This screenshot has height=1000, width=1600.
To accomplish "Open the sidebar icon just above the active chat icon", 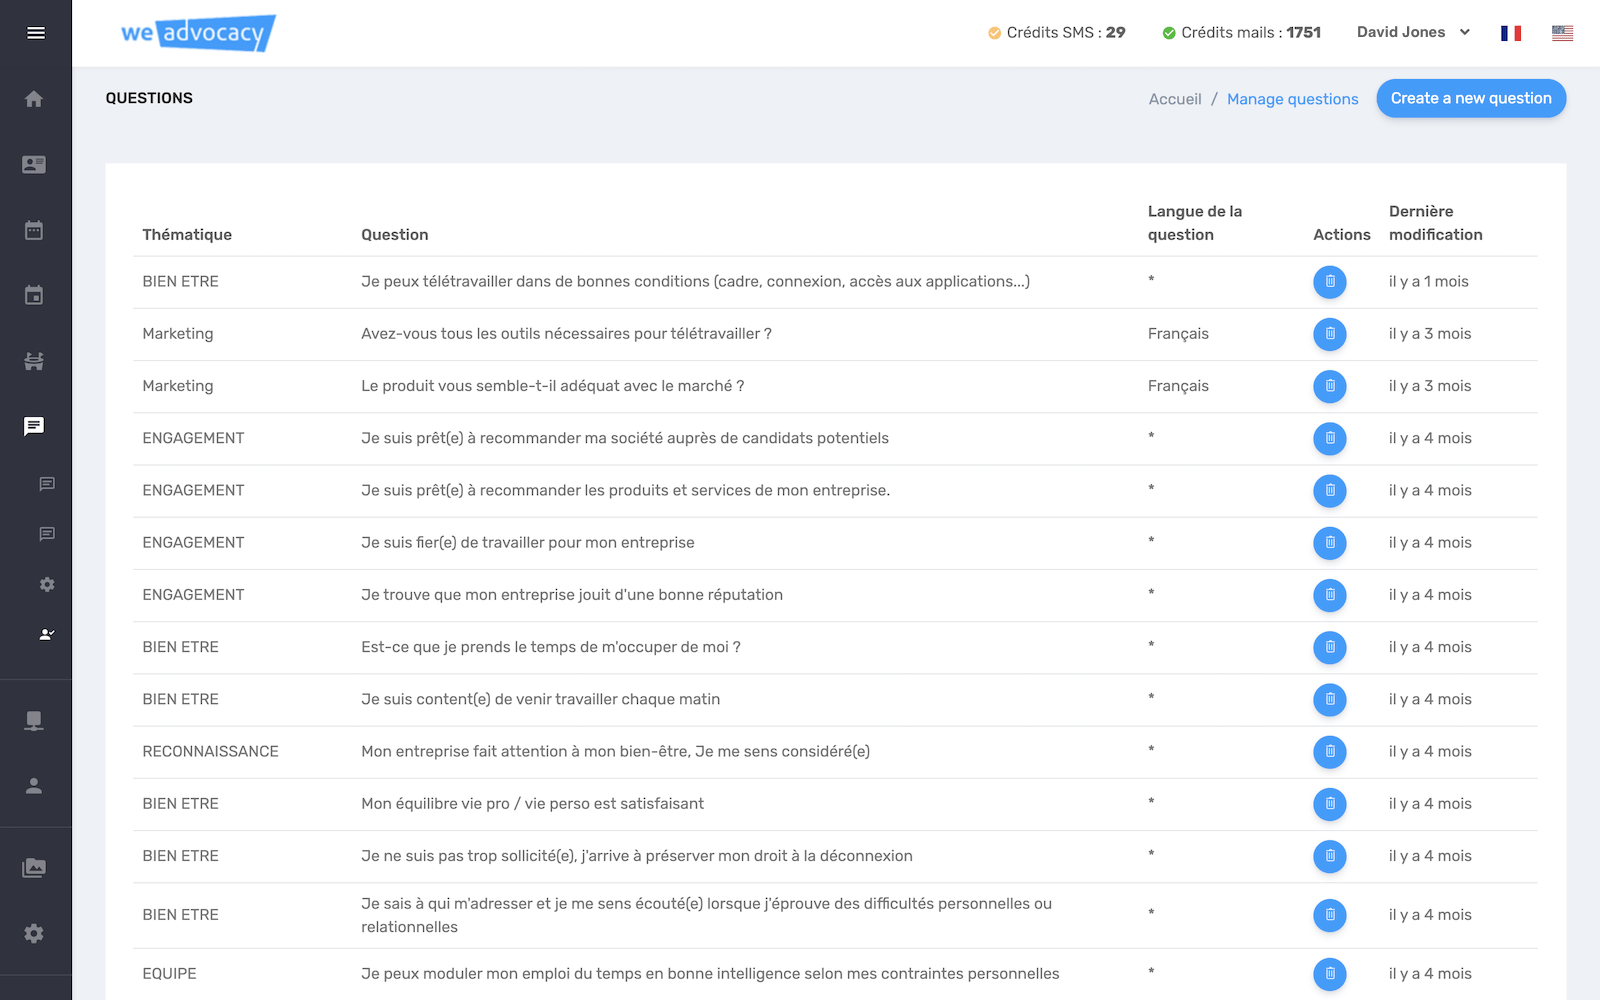I will point(34,361).
